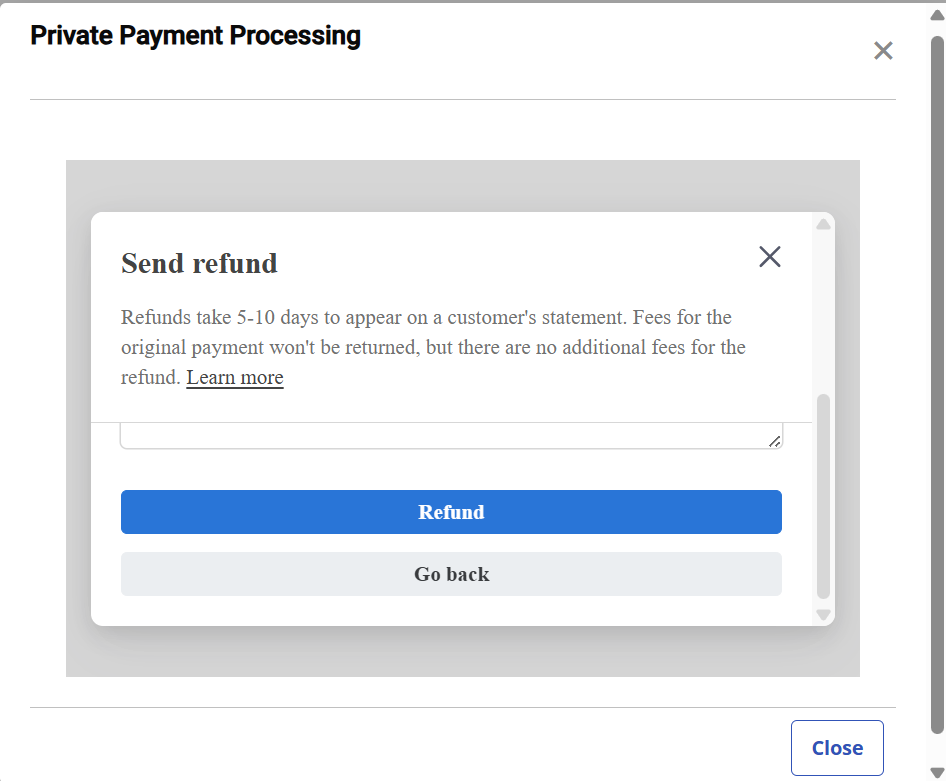Click the Go back button
Screen dimensions: 946x781
click(451, 574)
